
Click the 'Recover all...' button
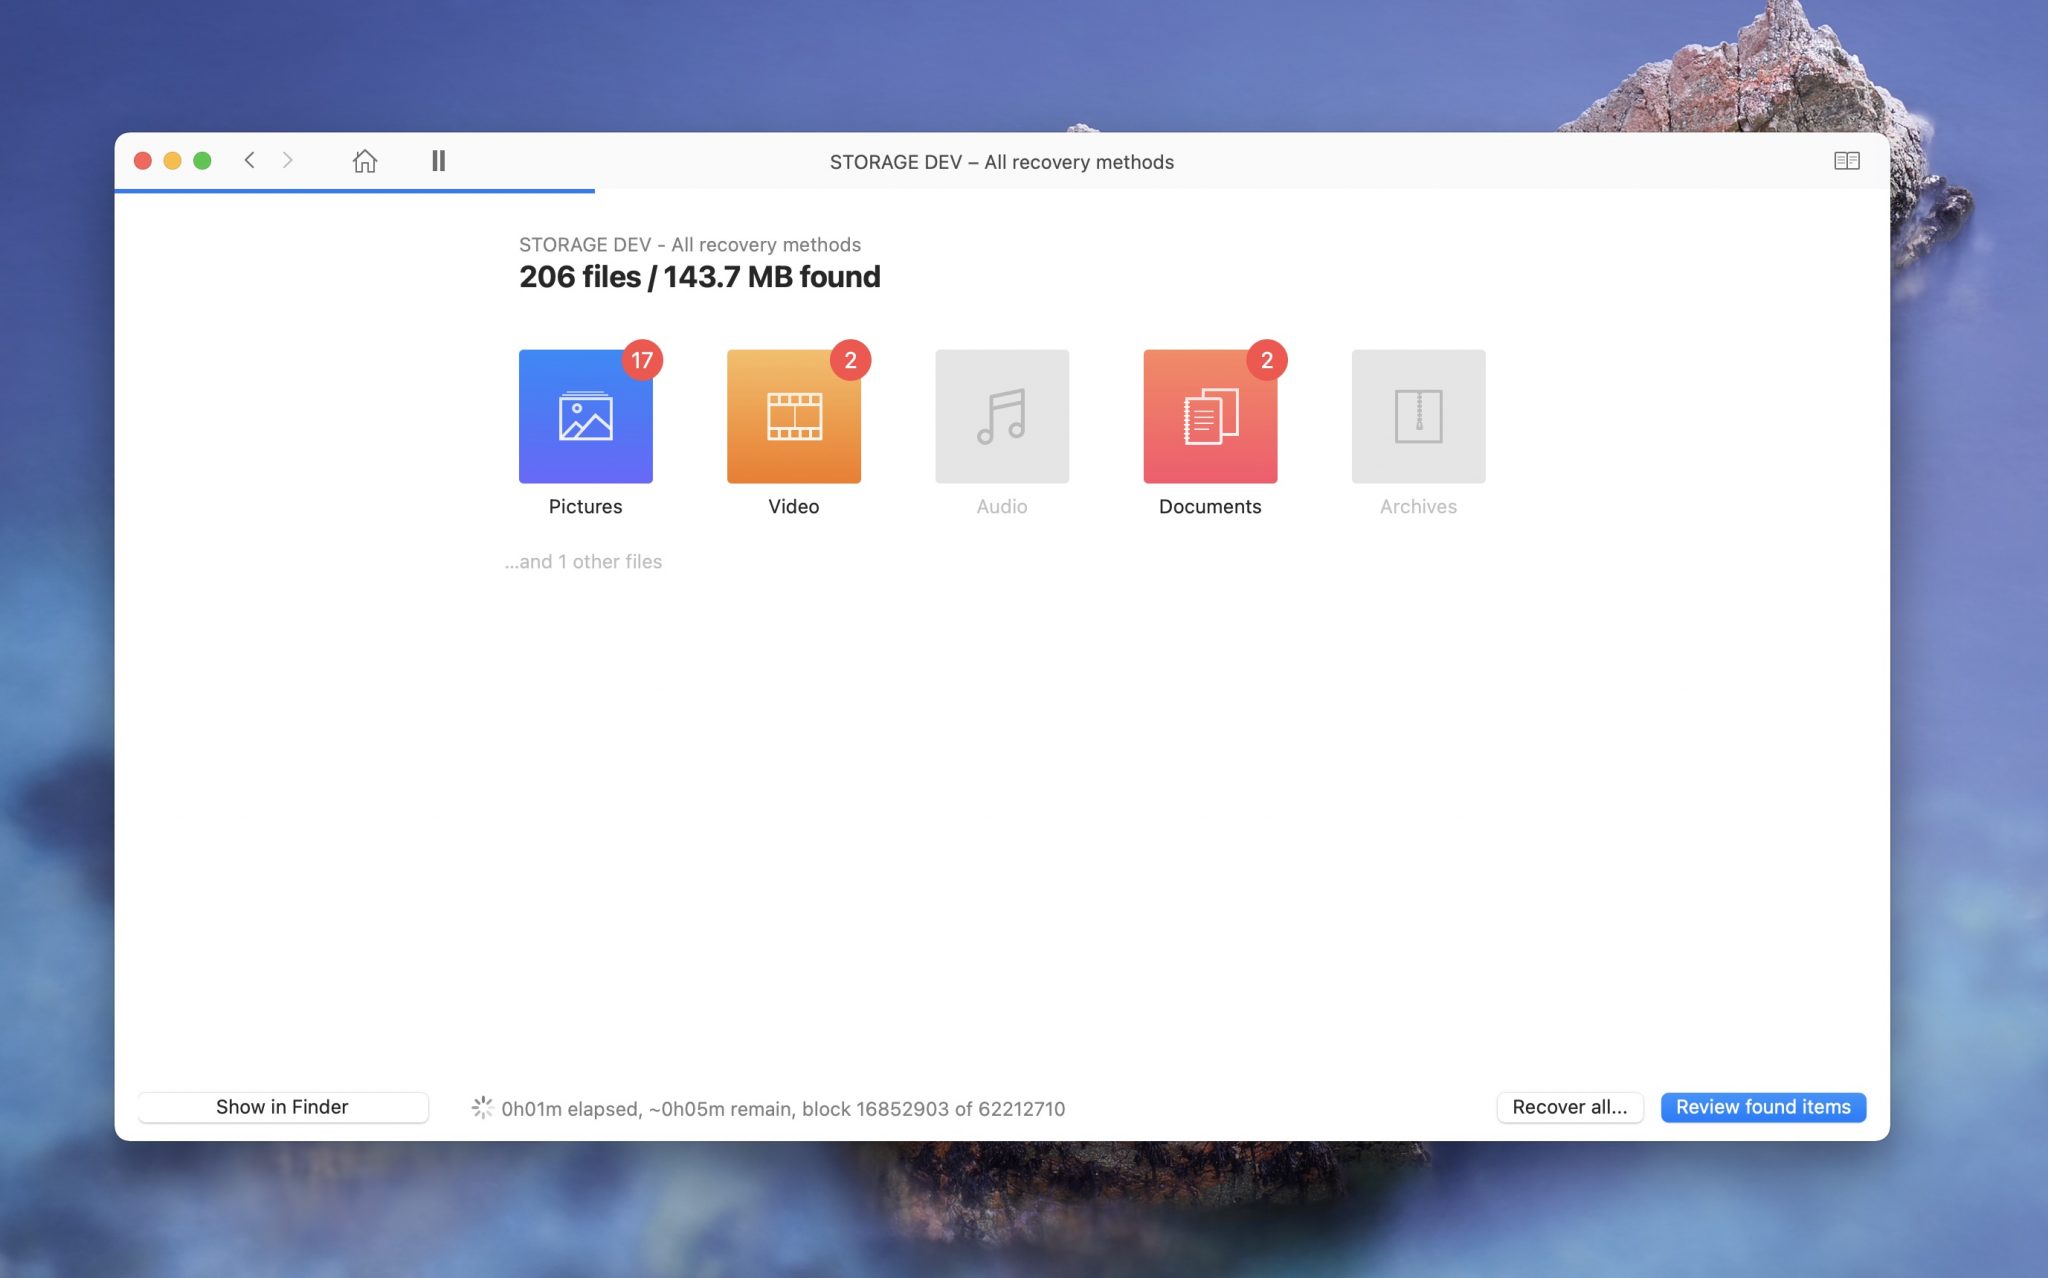point(1569,1106)
